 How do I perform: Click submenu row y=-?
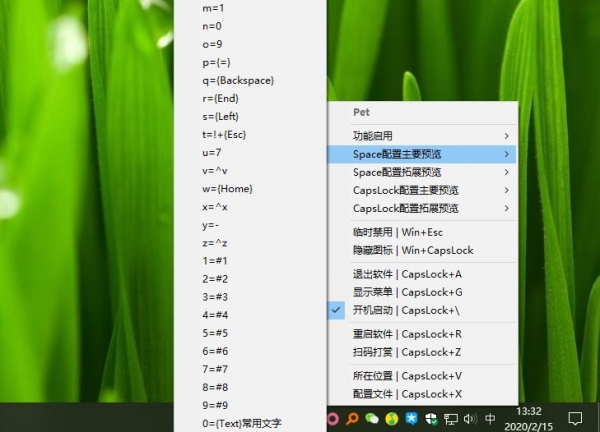250,225
